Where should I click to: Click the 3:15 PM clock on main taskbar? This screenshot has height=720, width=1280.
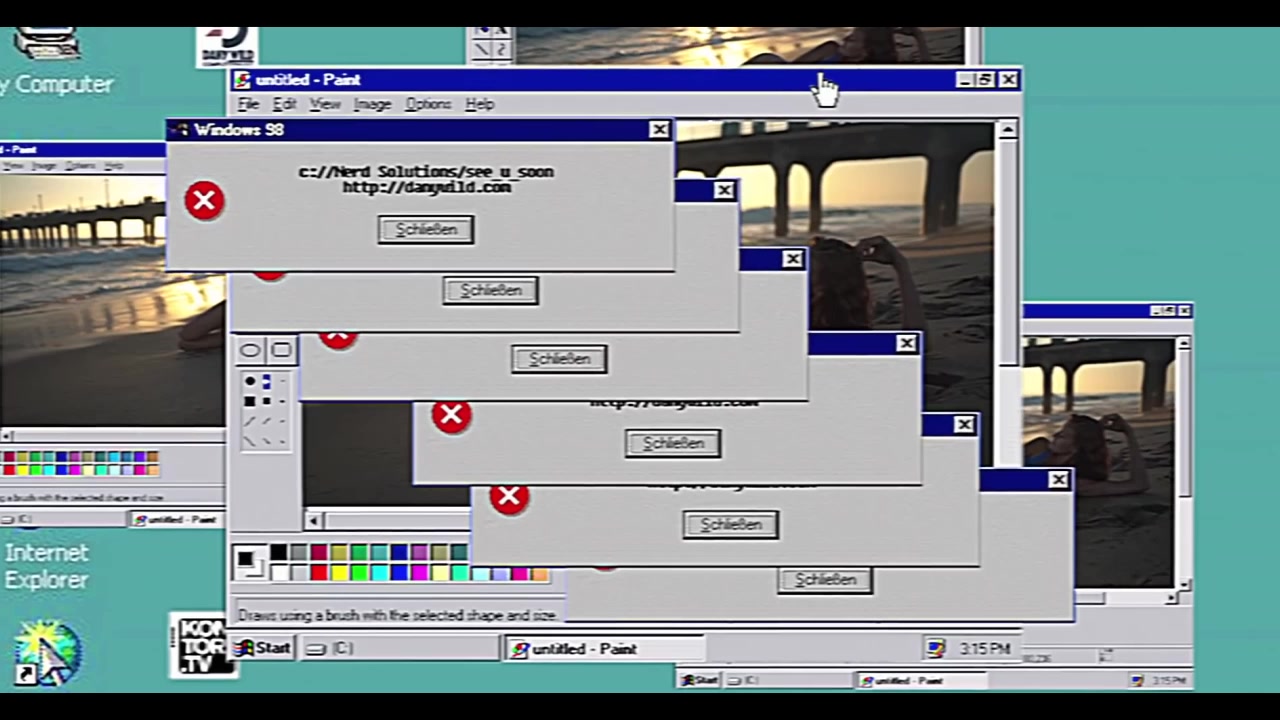click(985, 650)
